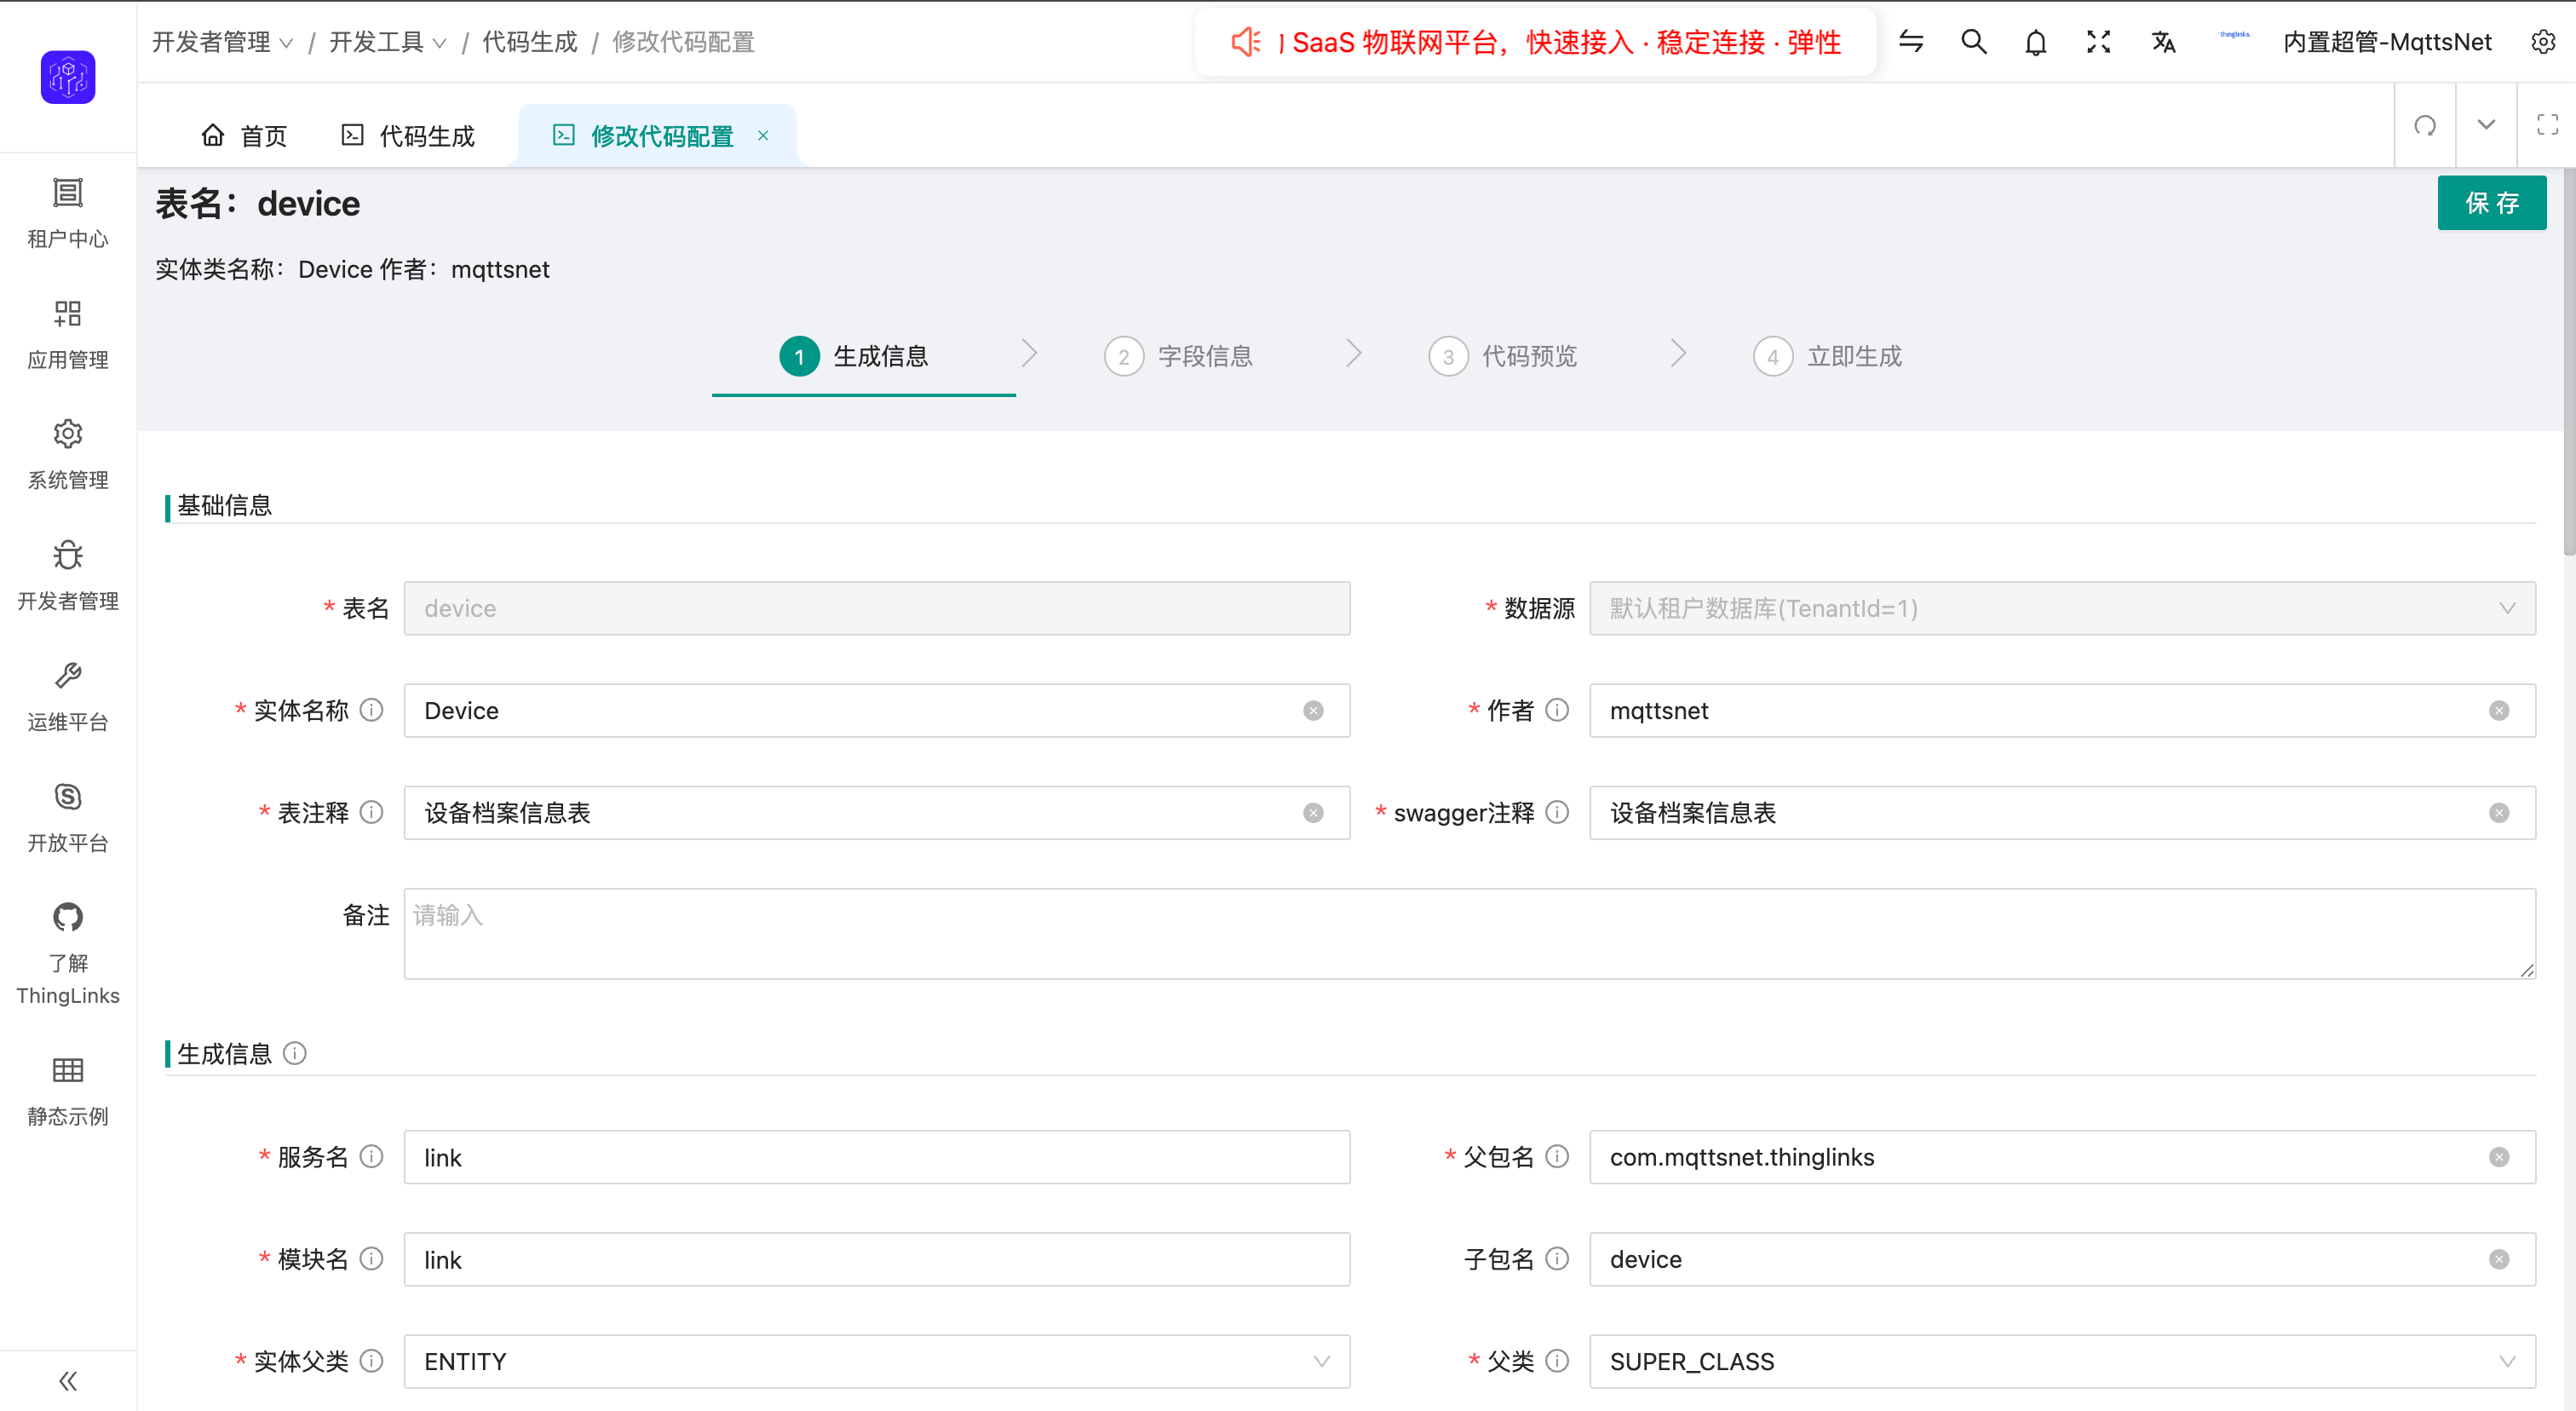Screen dimensions: 2576x1411
Task: Open the 运维平台 sidebar menu
Action: [68, 697]
